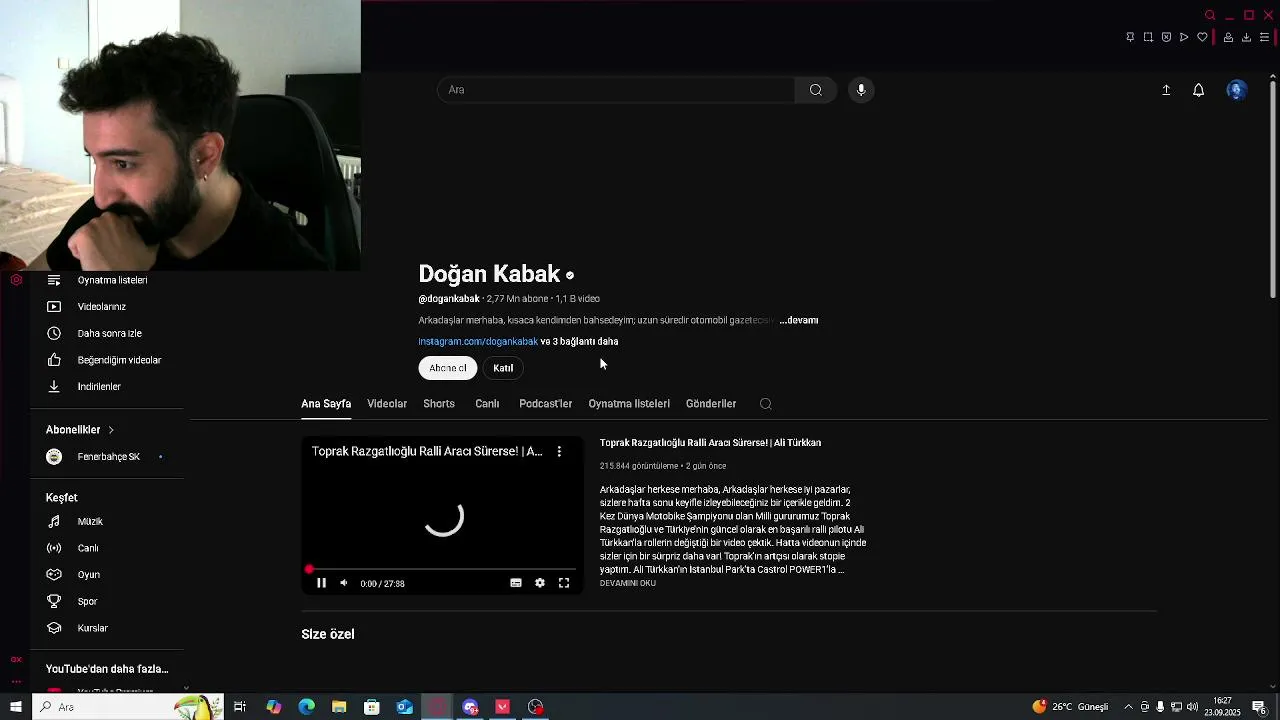This screenshot has height=720, width=1280.
Task: Switch to the 'Shorts' channel tab
Action: tap(439, 404)
